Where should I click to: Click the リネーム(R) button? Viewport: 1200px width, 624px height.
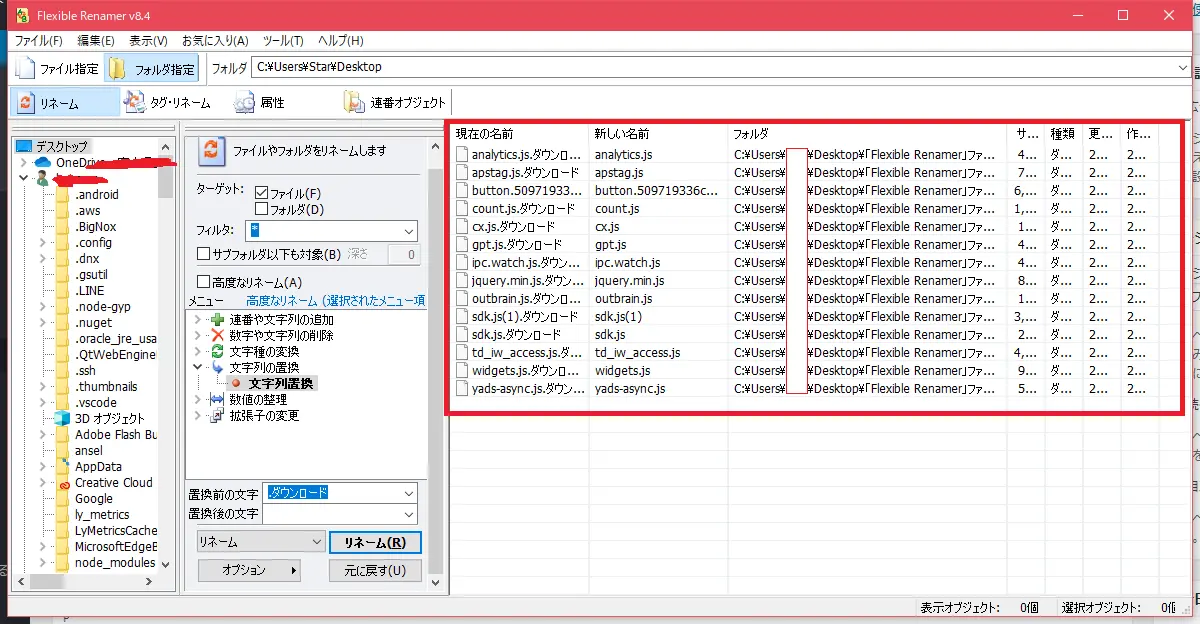(375, 542)
